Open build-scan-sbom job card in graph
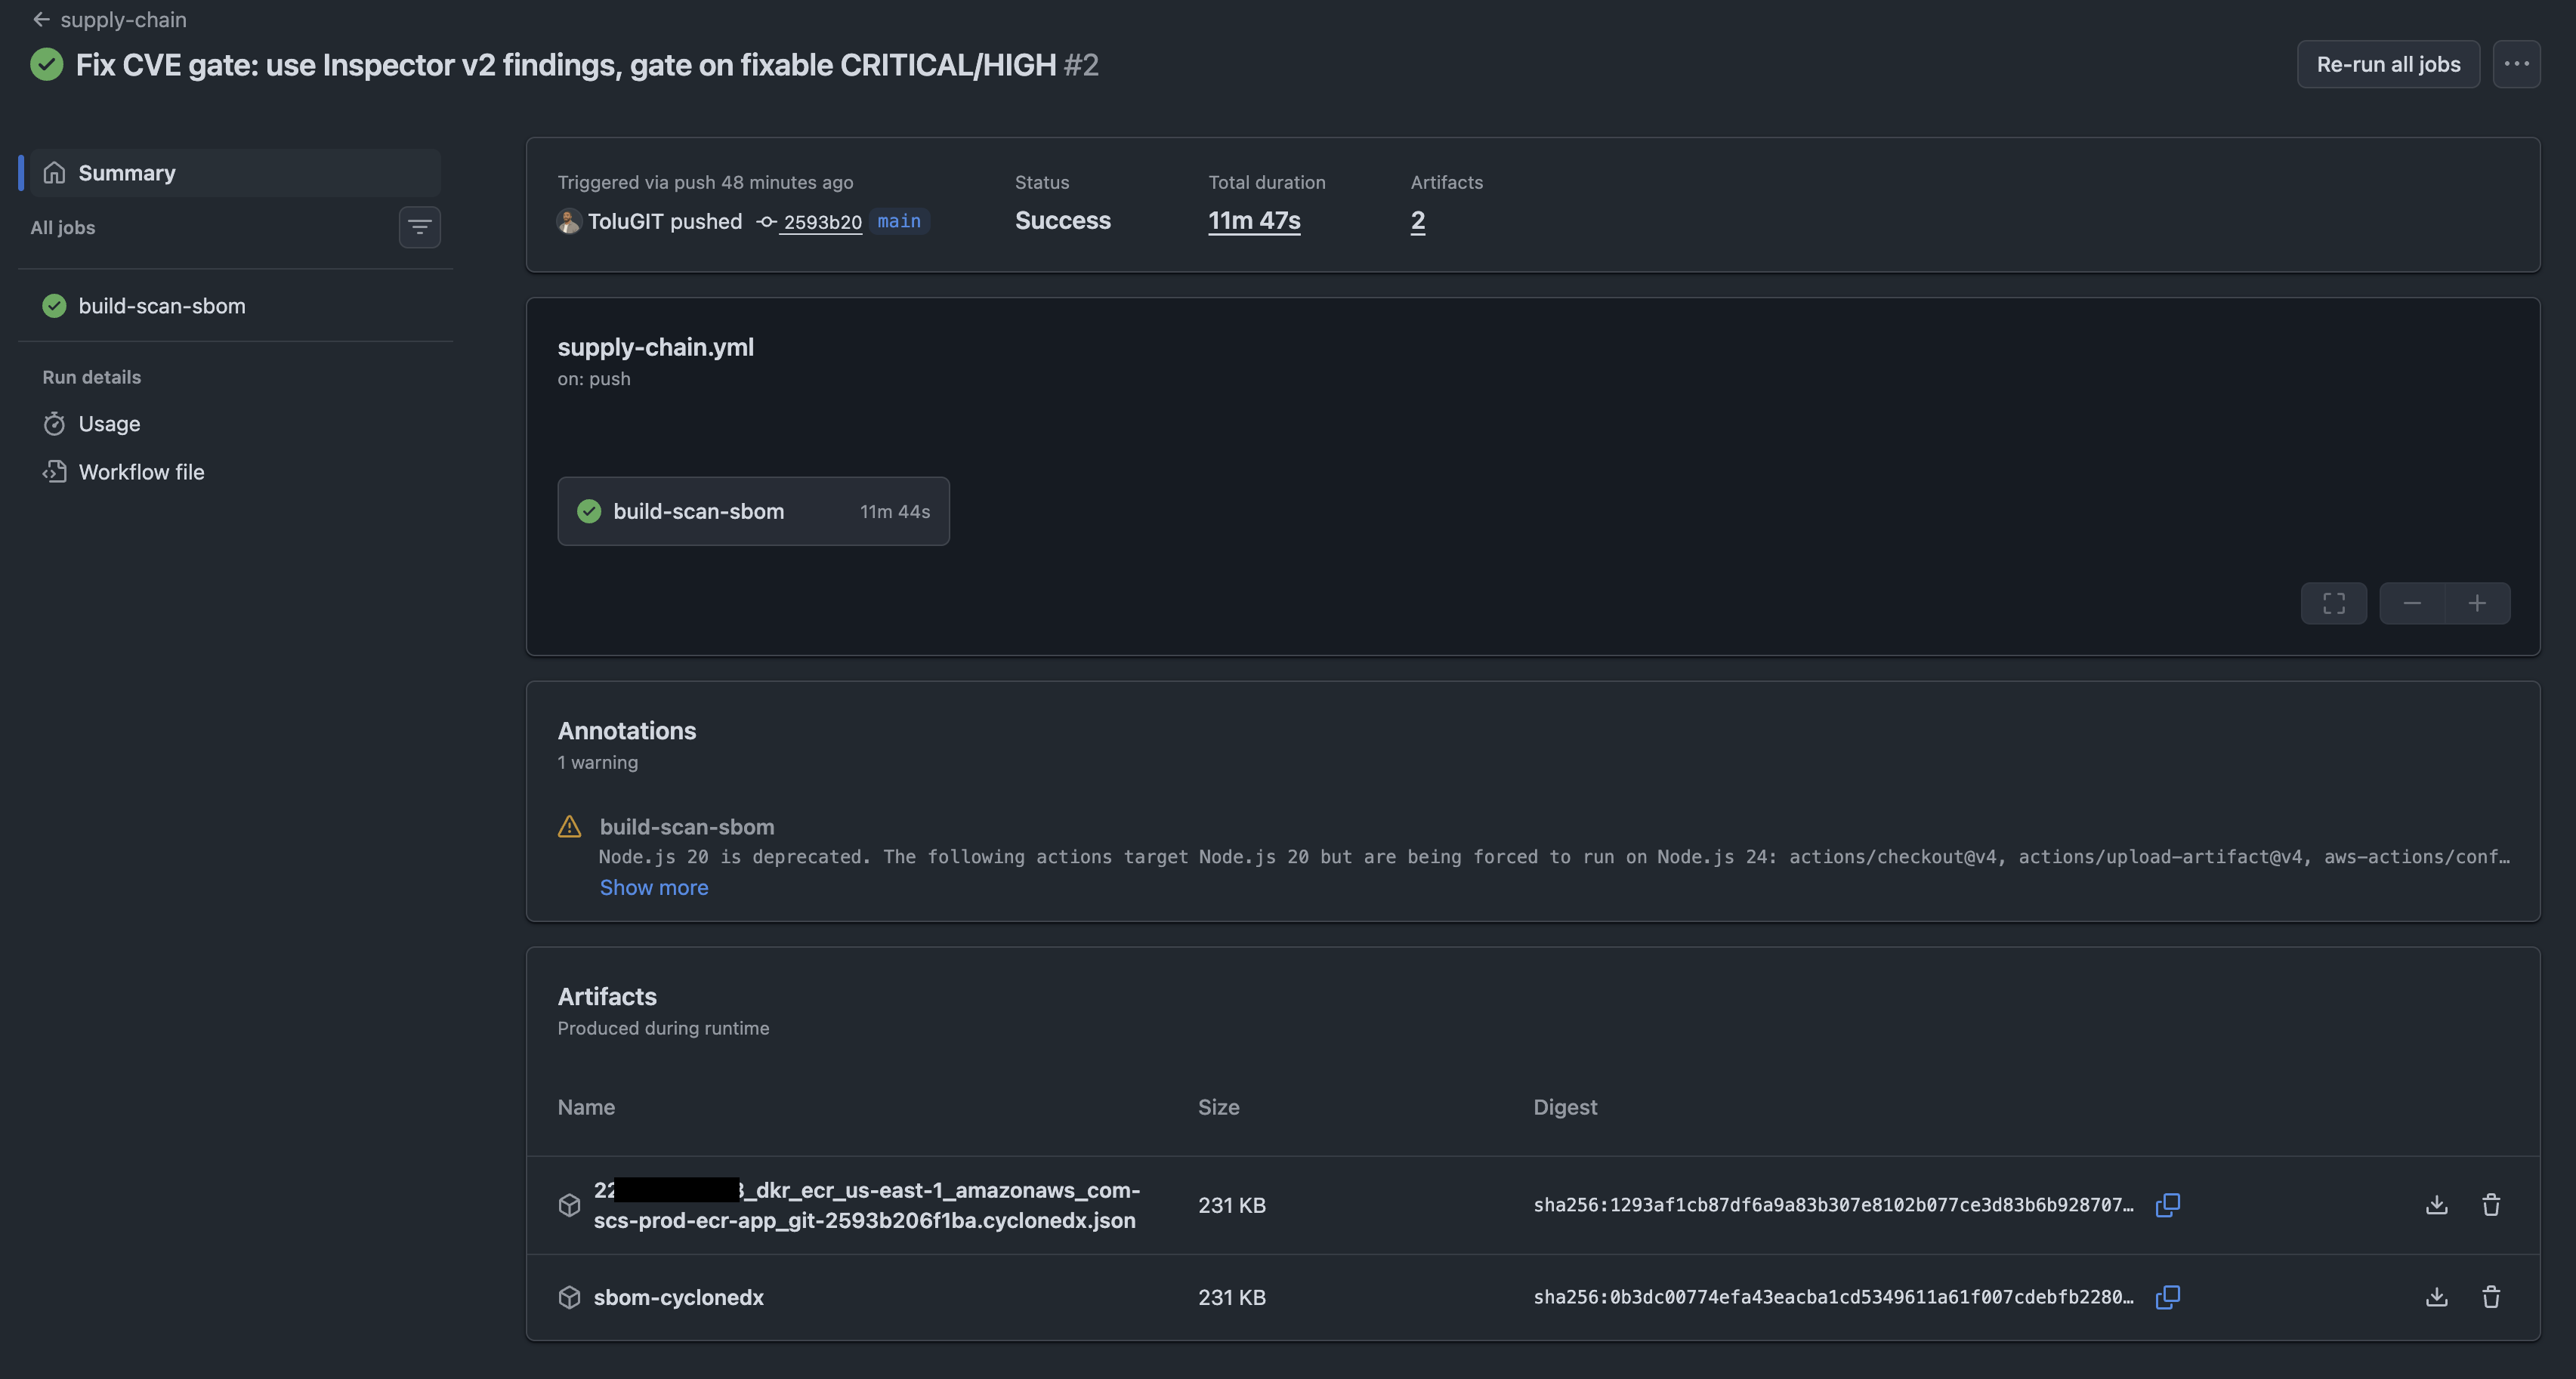 click(753, 511)
